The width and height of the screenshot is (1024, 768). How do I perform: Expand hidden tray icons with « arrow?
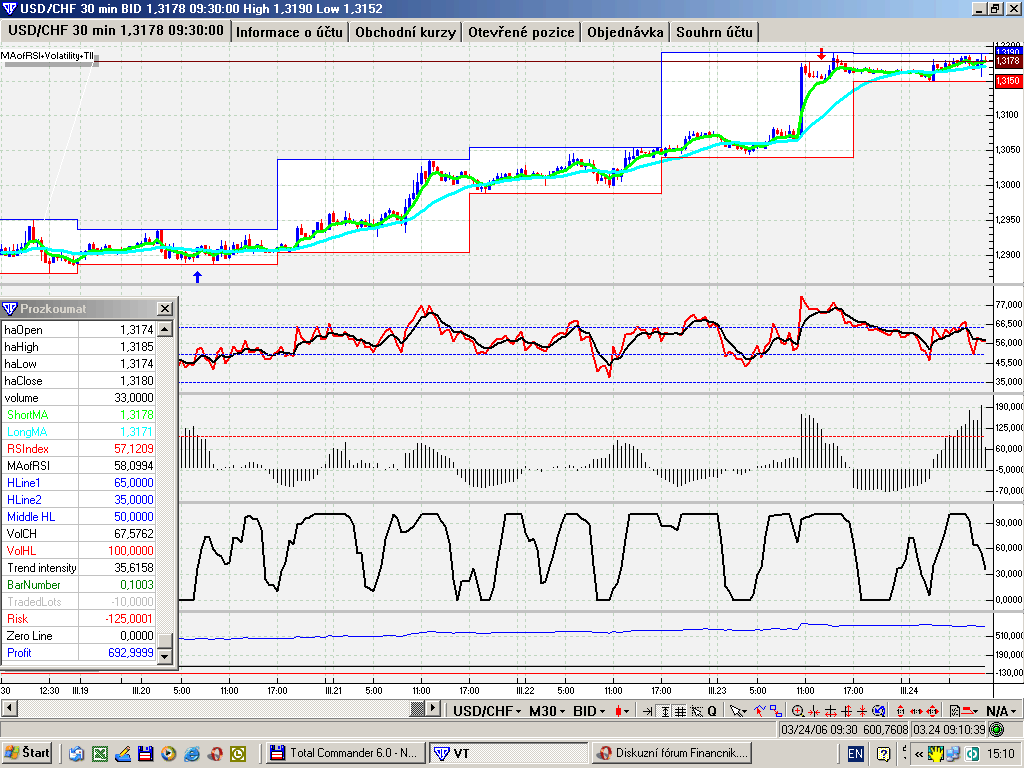919,754
